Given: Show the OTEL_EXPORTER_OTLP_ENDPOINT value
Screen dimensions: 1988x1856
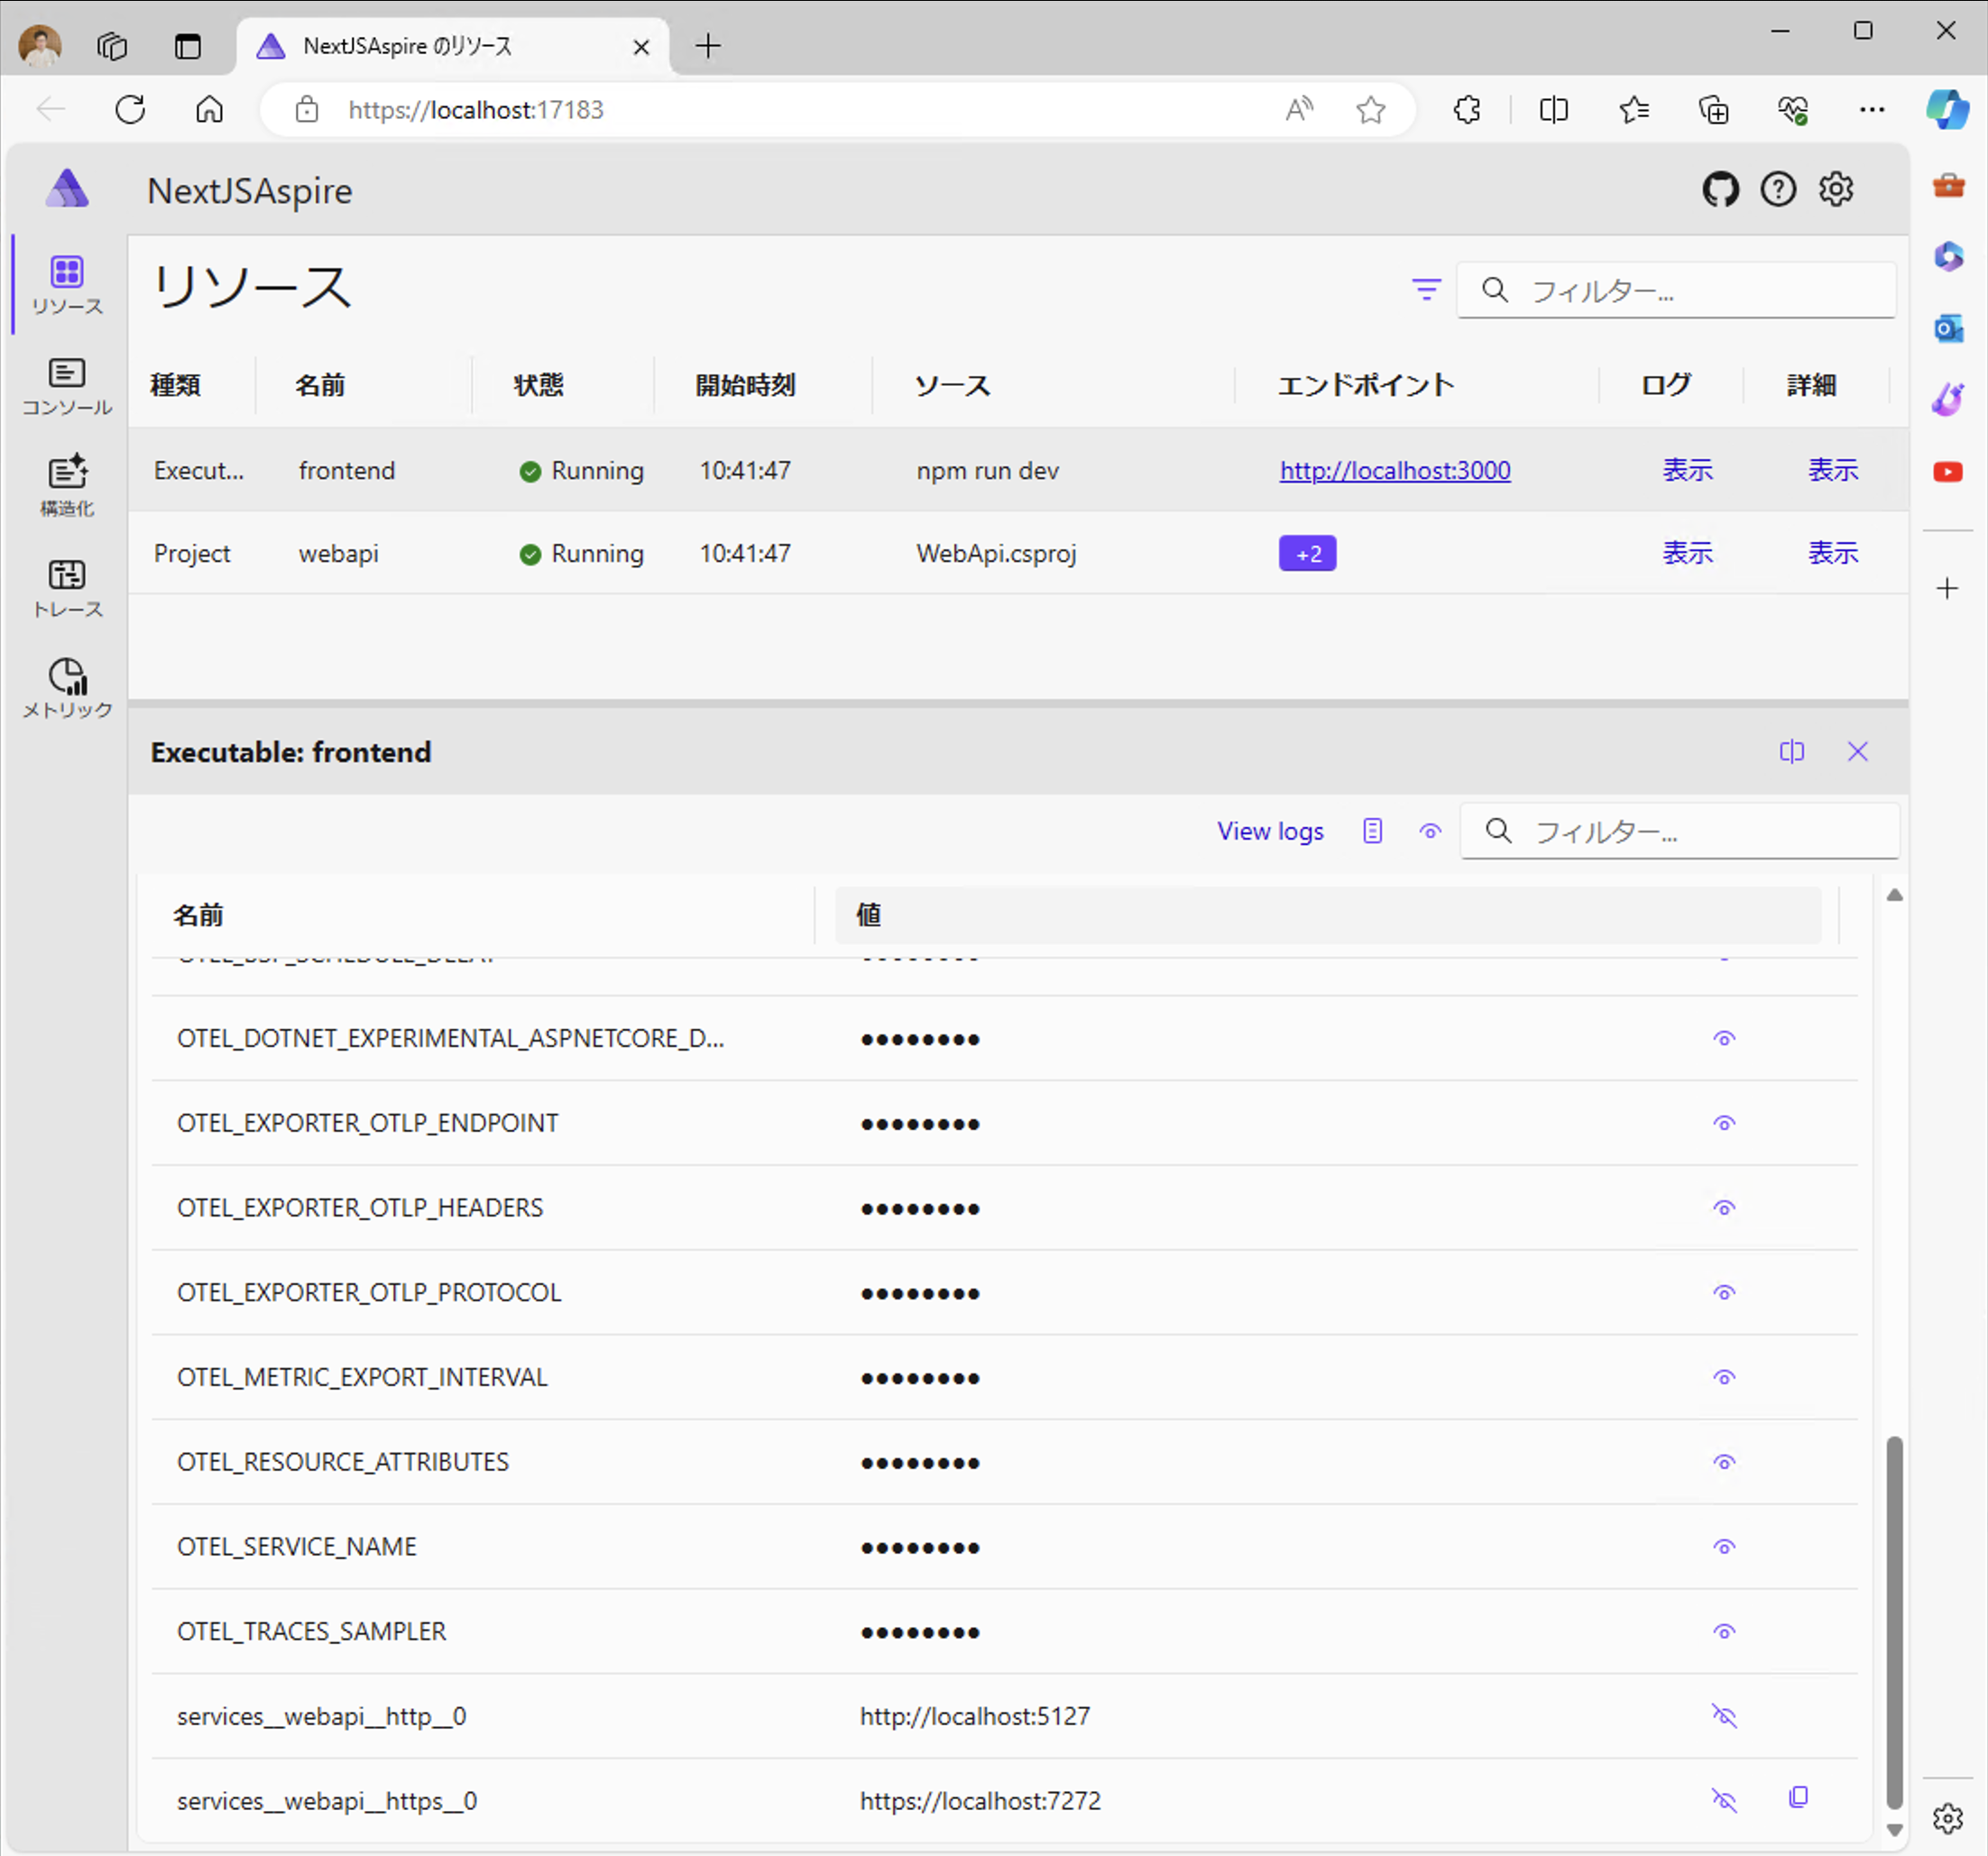Looking at the screenshot, I should point(1725,1122).
